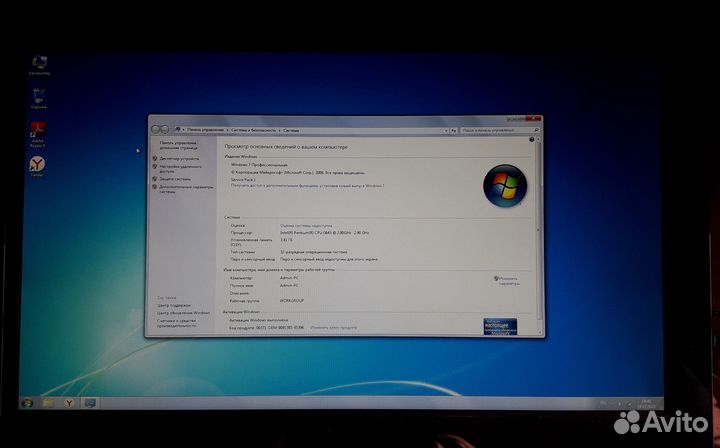Open Центр обновления Windows link
Screen dimensions: 720x448
(183, 313)
